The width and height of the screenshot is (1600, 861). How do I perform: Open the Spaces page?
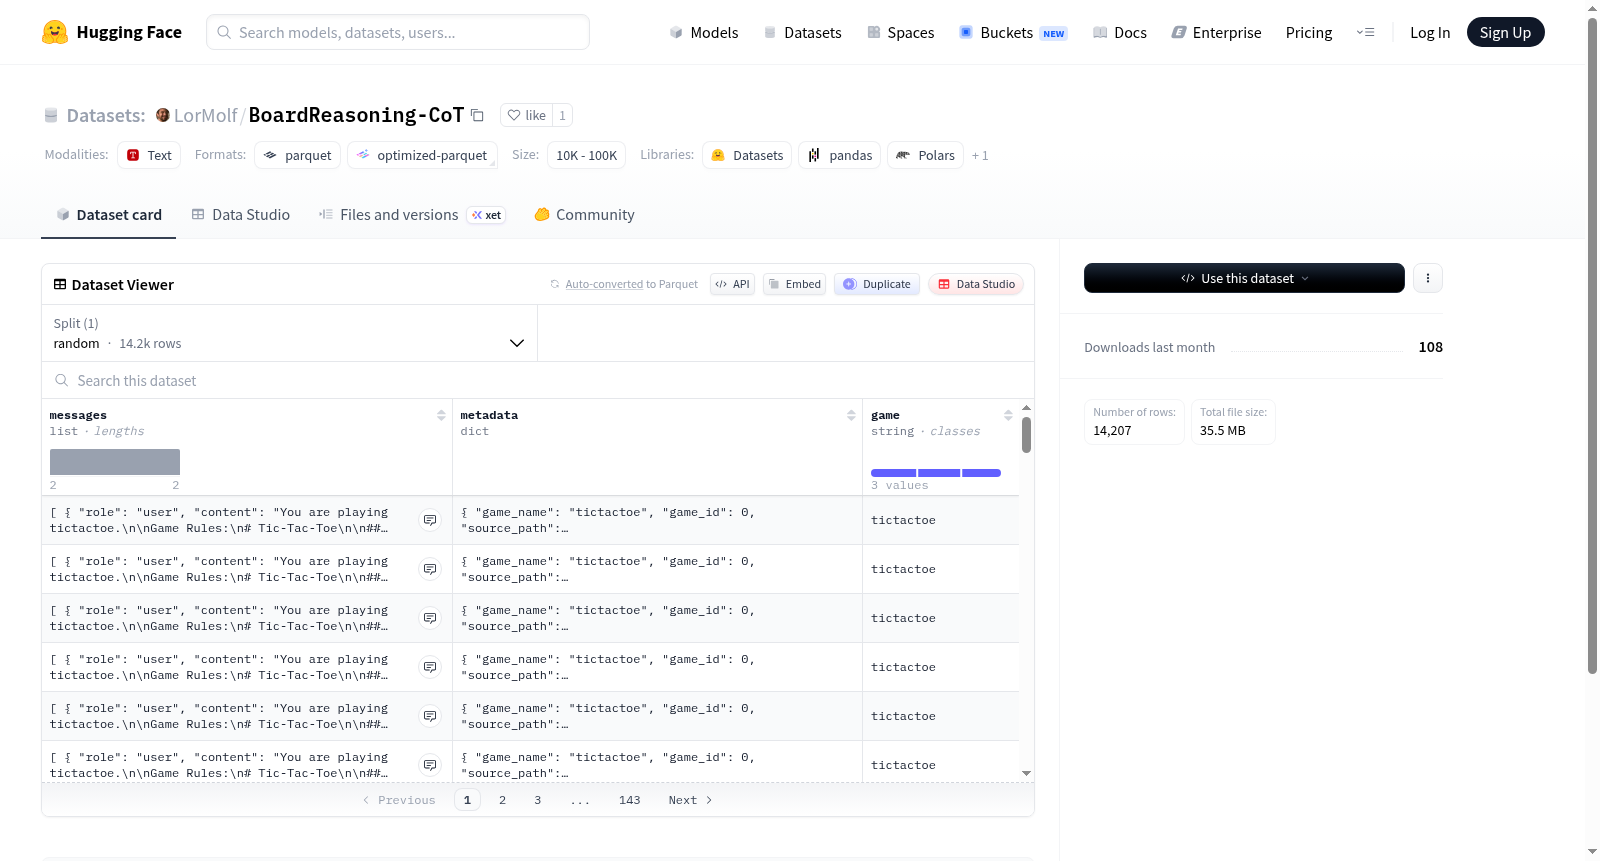pyautogui.click(x=900, y=32)
